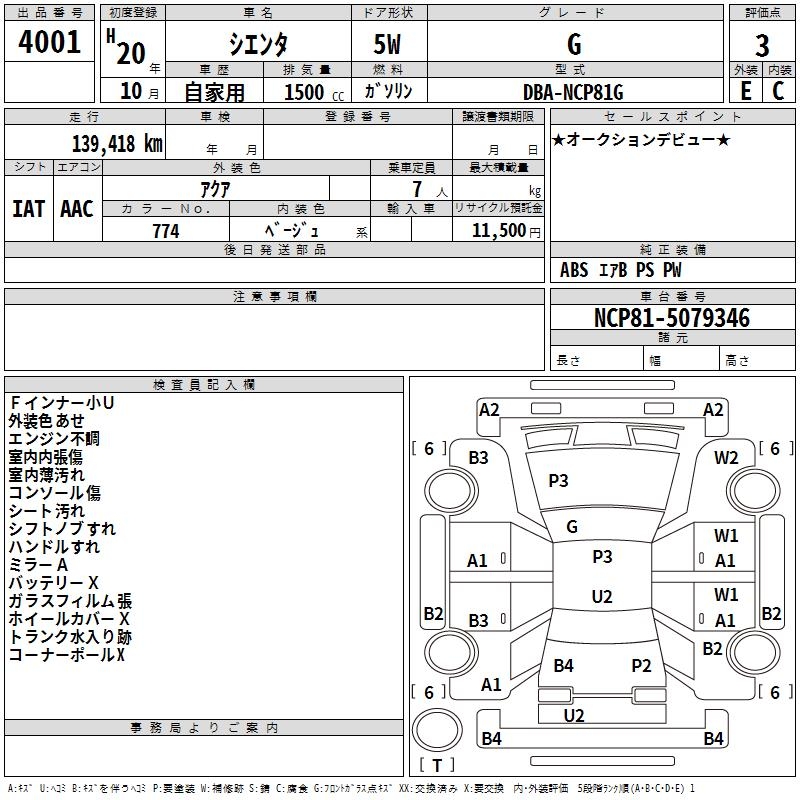The width and height of the screenshot is (800, 800).
Task: Click the lot number 4001 field
Action: click(49, 41)
